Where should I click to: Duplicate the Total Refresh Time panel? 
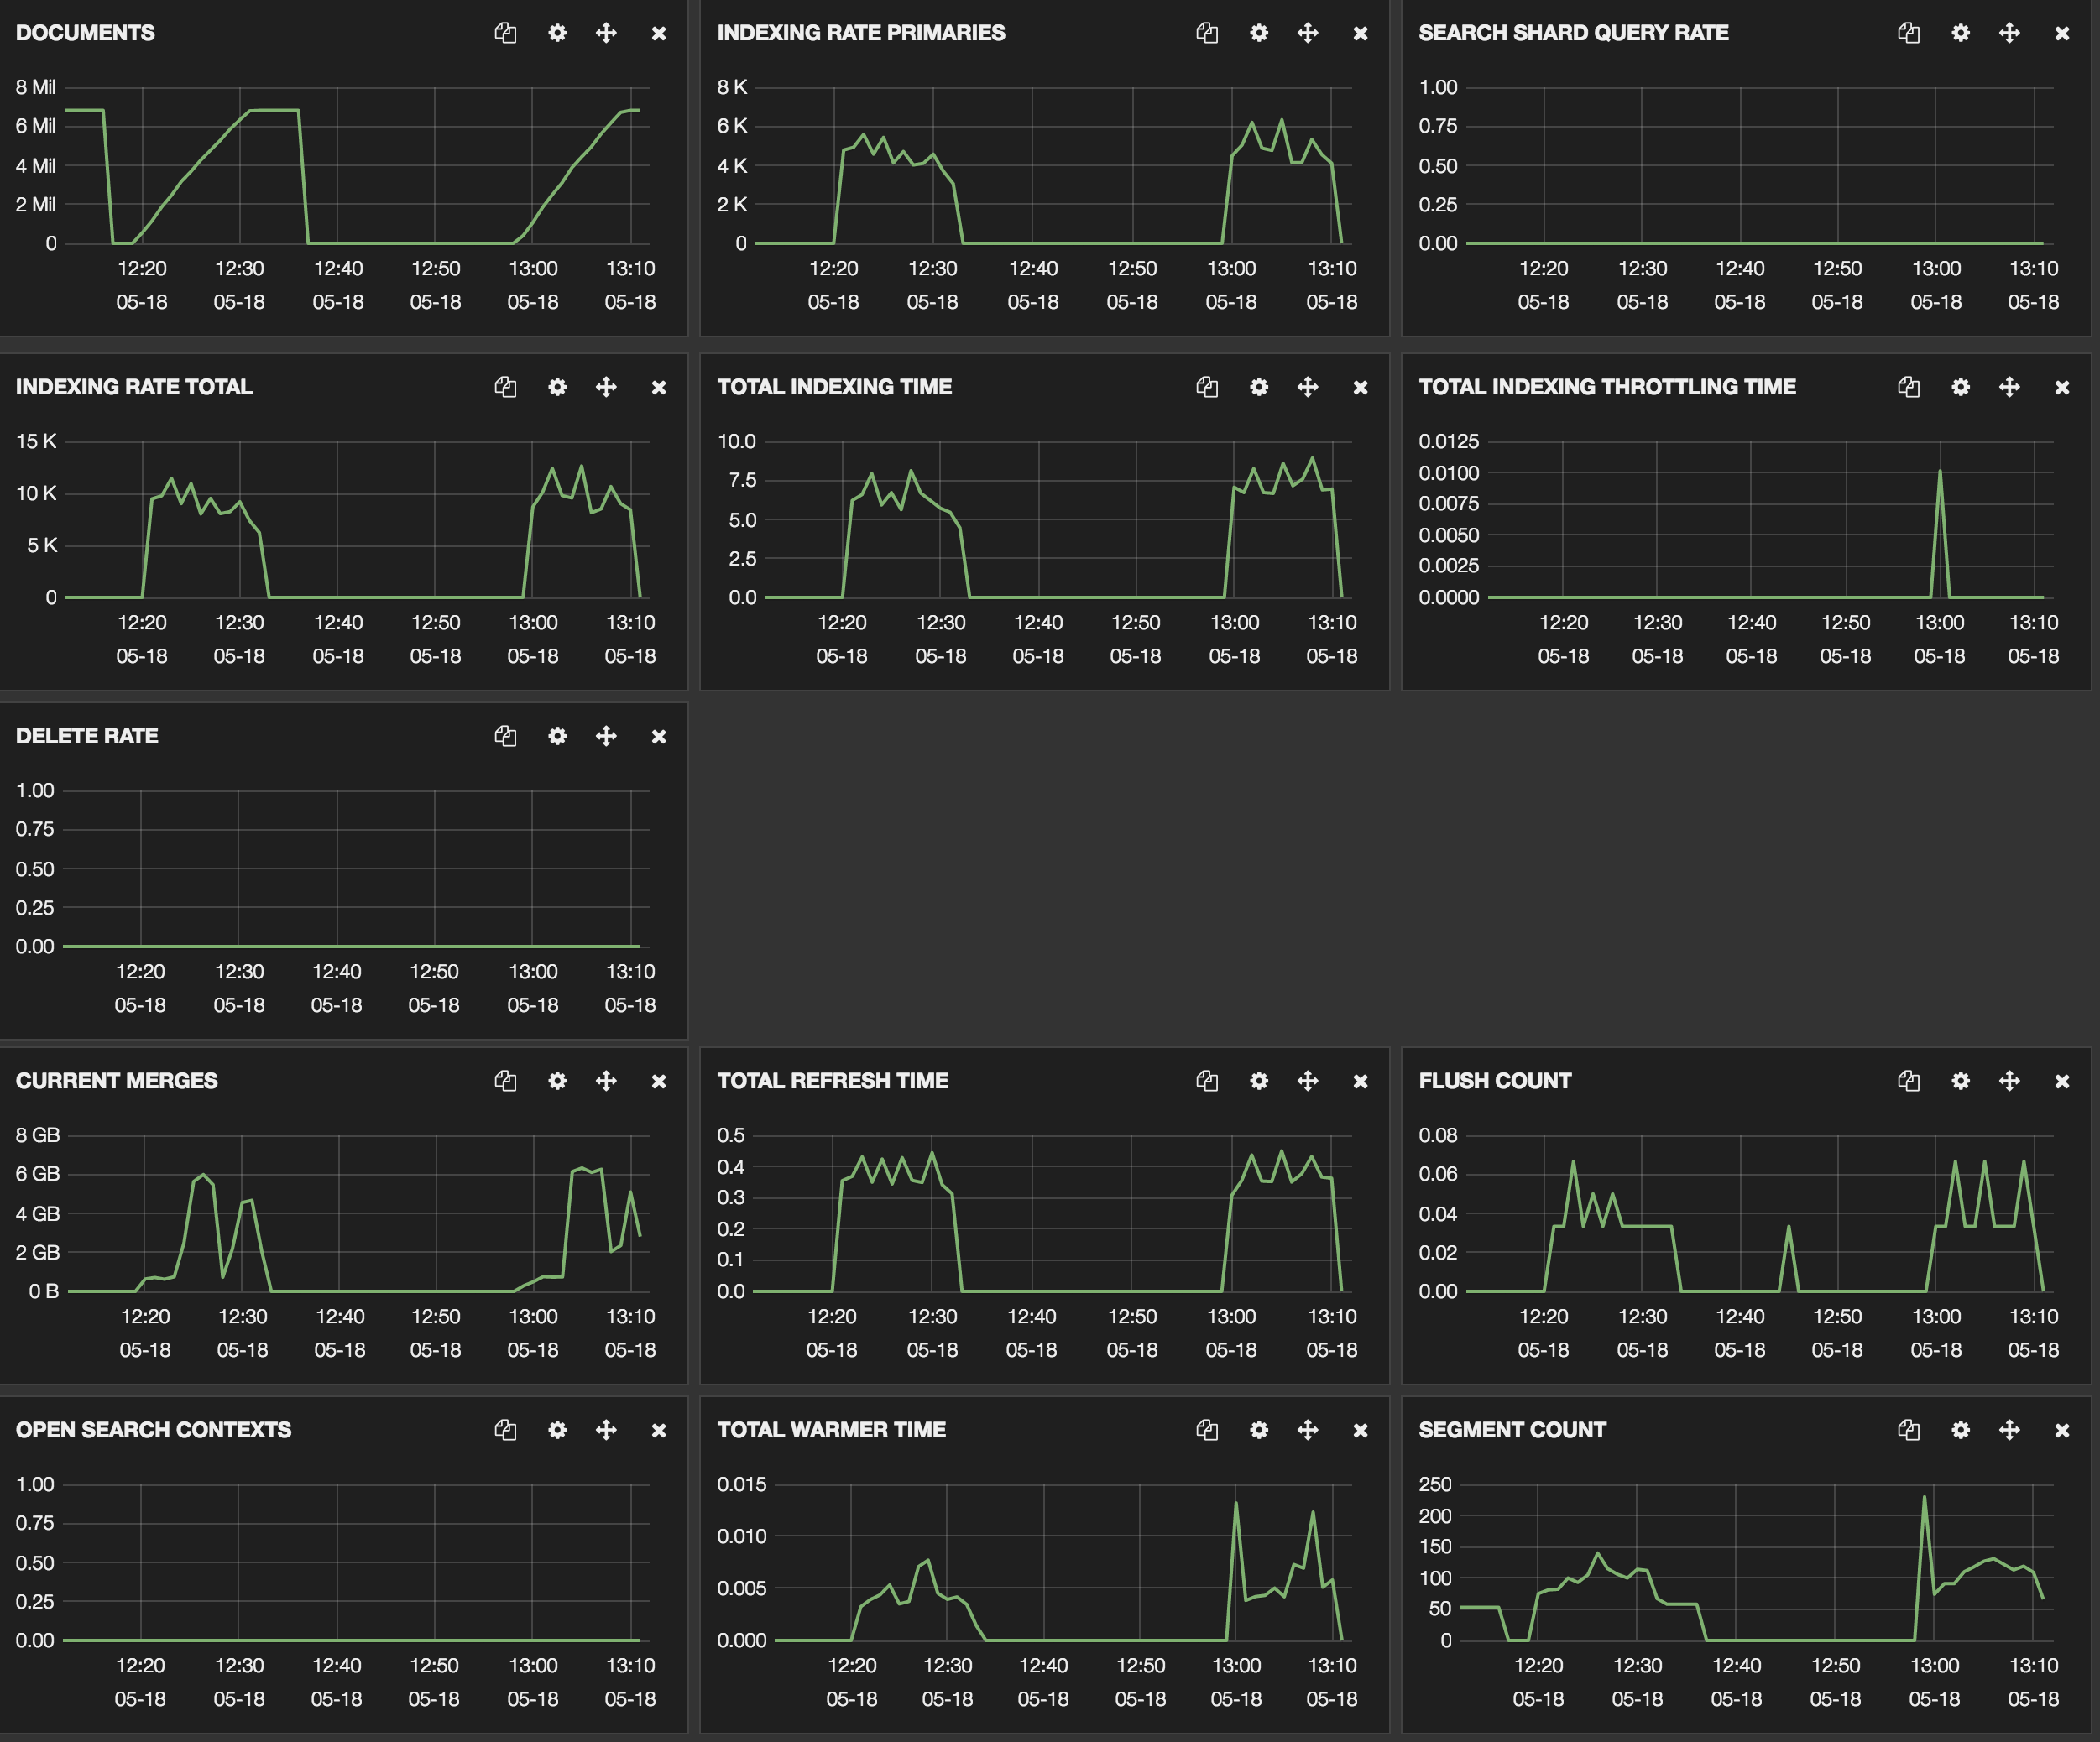[x=1207, y=1081]
